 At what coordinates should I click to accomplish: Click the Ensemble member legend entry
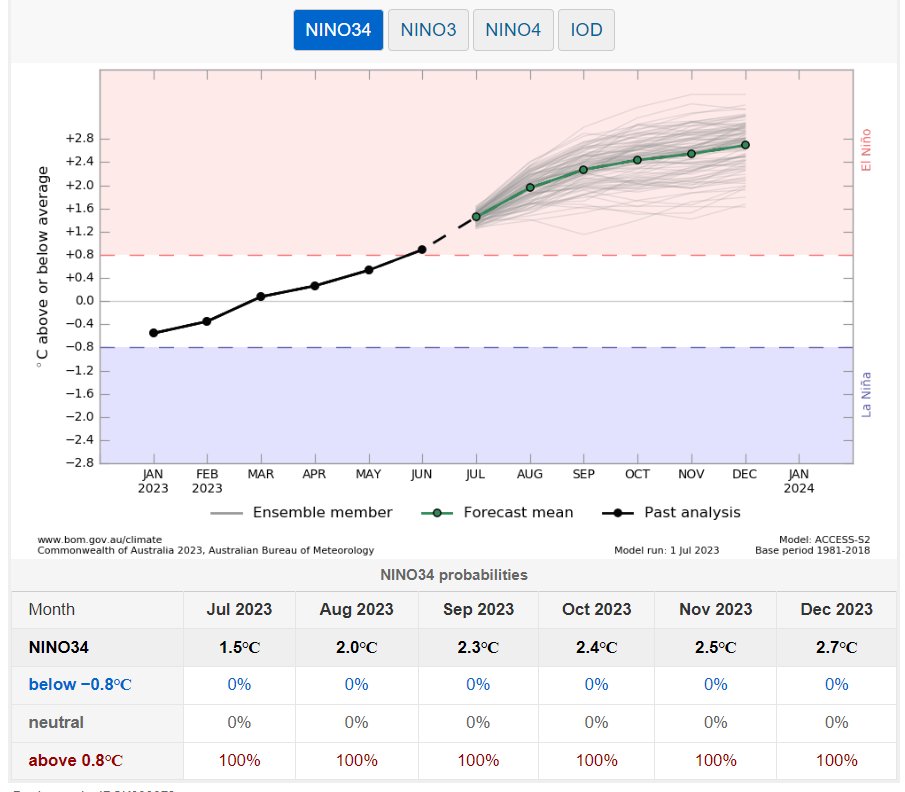click(x=301, y=513)
